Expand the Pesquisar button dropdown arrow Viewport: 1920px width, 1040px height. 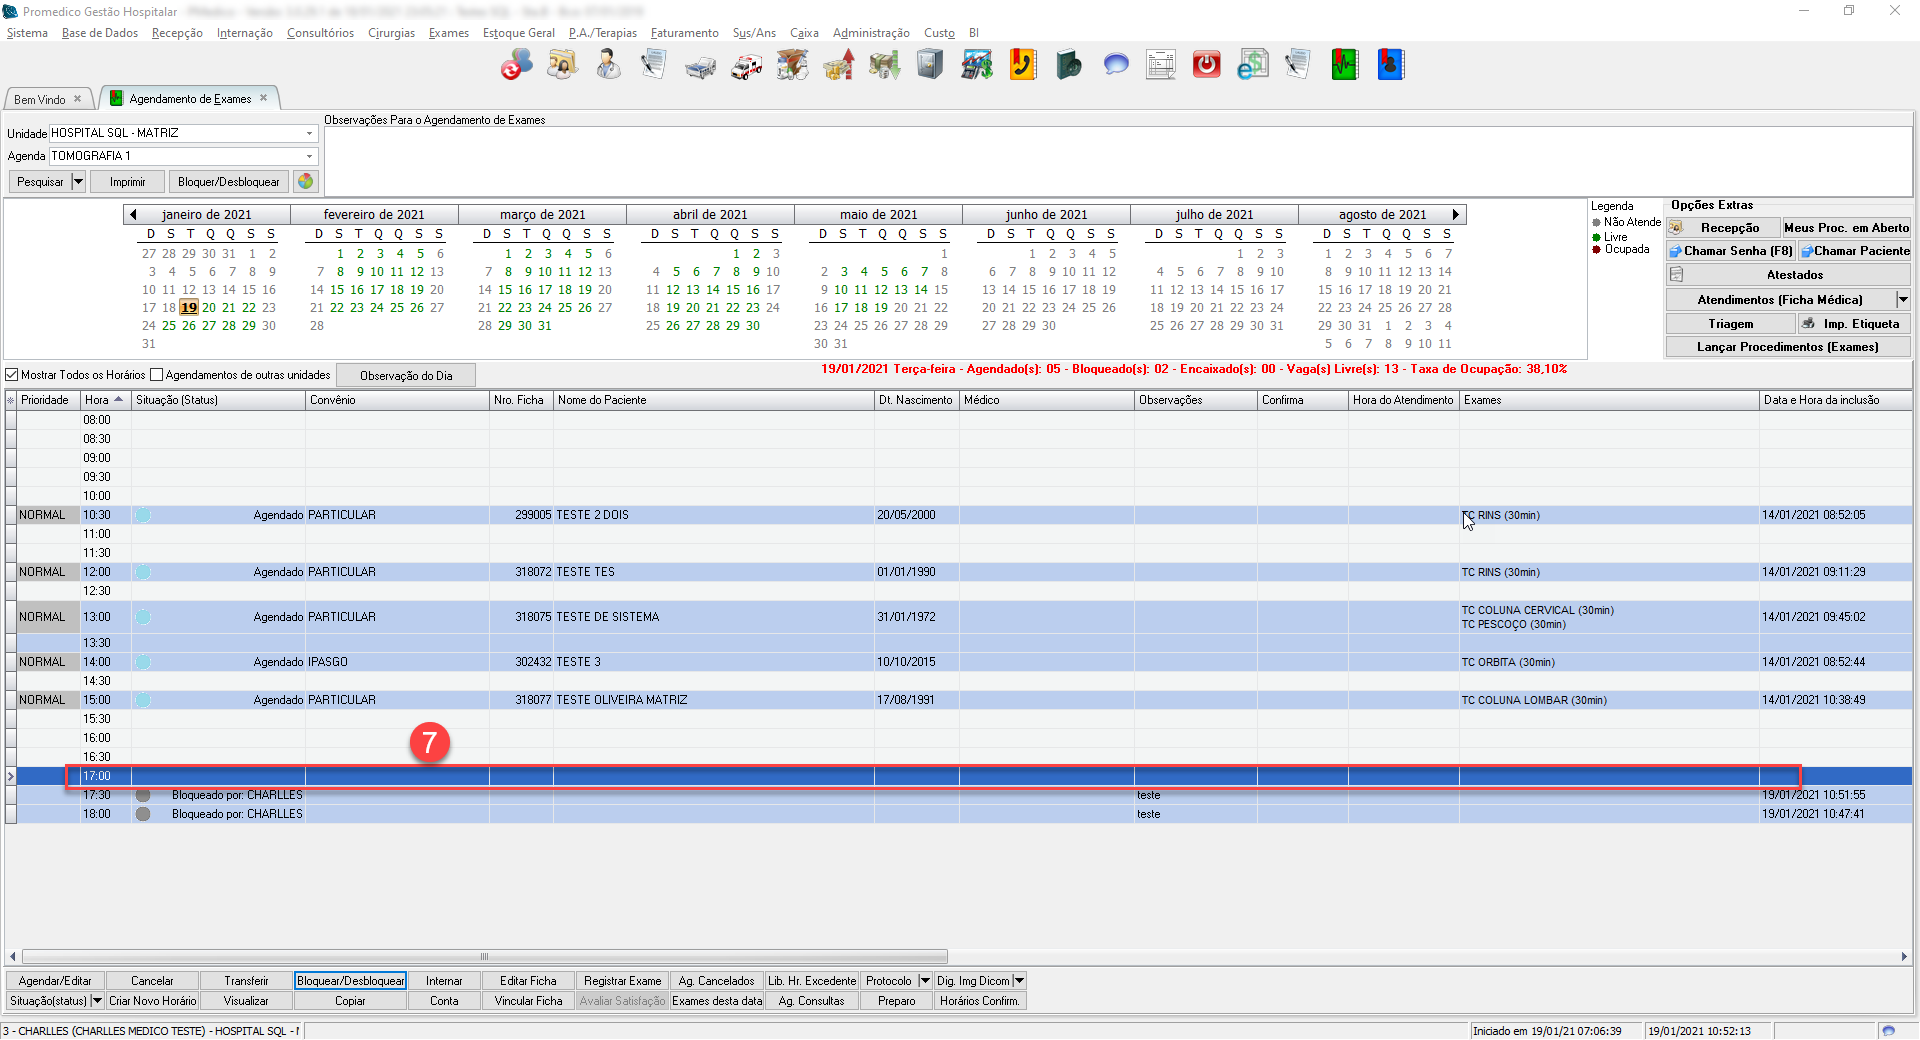tap(78, 182)
